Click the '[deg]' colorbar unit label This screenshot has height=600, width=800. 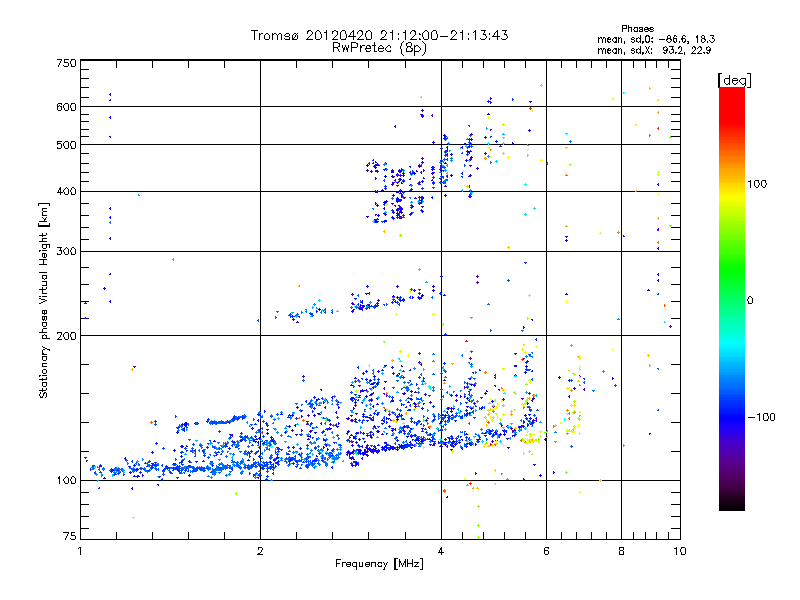734,80
